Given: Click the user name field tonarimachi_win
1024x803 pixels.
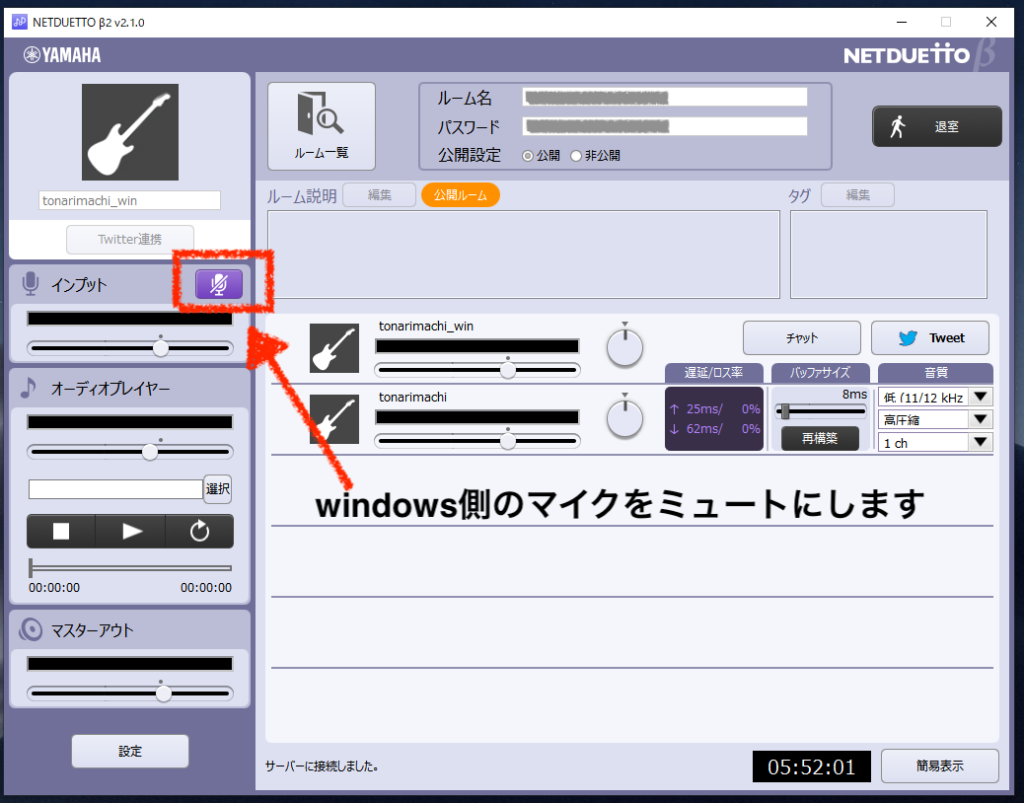Looking at the screenshot, I should [129, 200].
